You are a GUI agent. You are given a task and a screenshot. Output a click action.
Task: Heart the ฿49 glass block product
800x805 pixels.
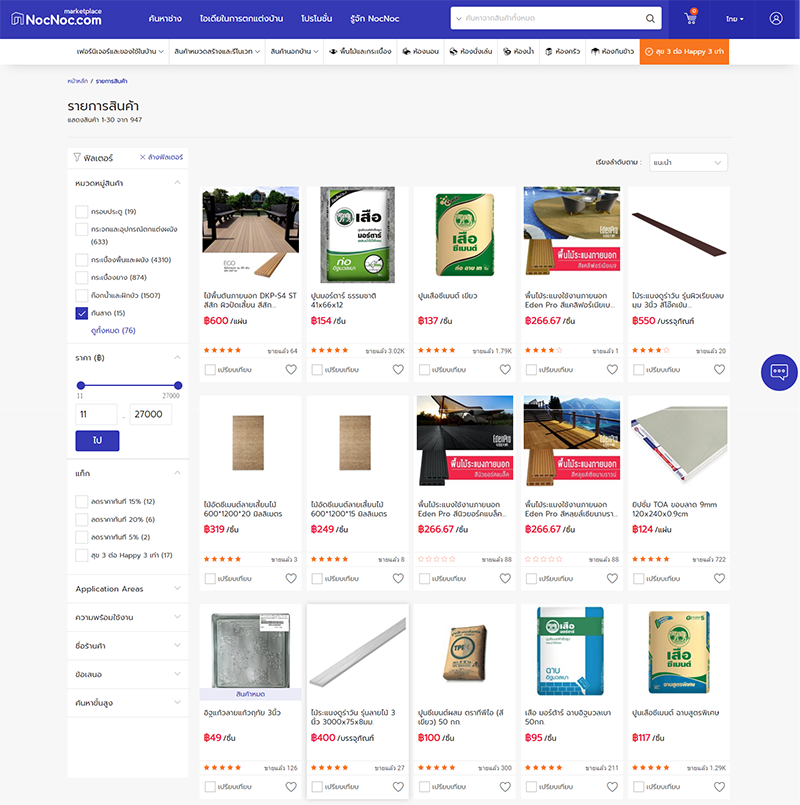click(291, 786)
